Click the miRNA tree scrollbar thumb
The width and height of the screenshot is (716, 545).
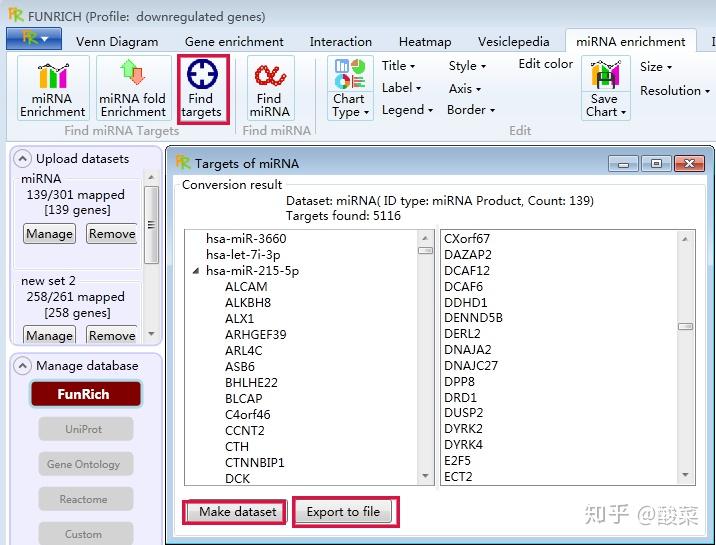[x=425, y=250]
